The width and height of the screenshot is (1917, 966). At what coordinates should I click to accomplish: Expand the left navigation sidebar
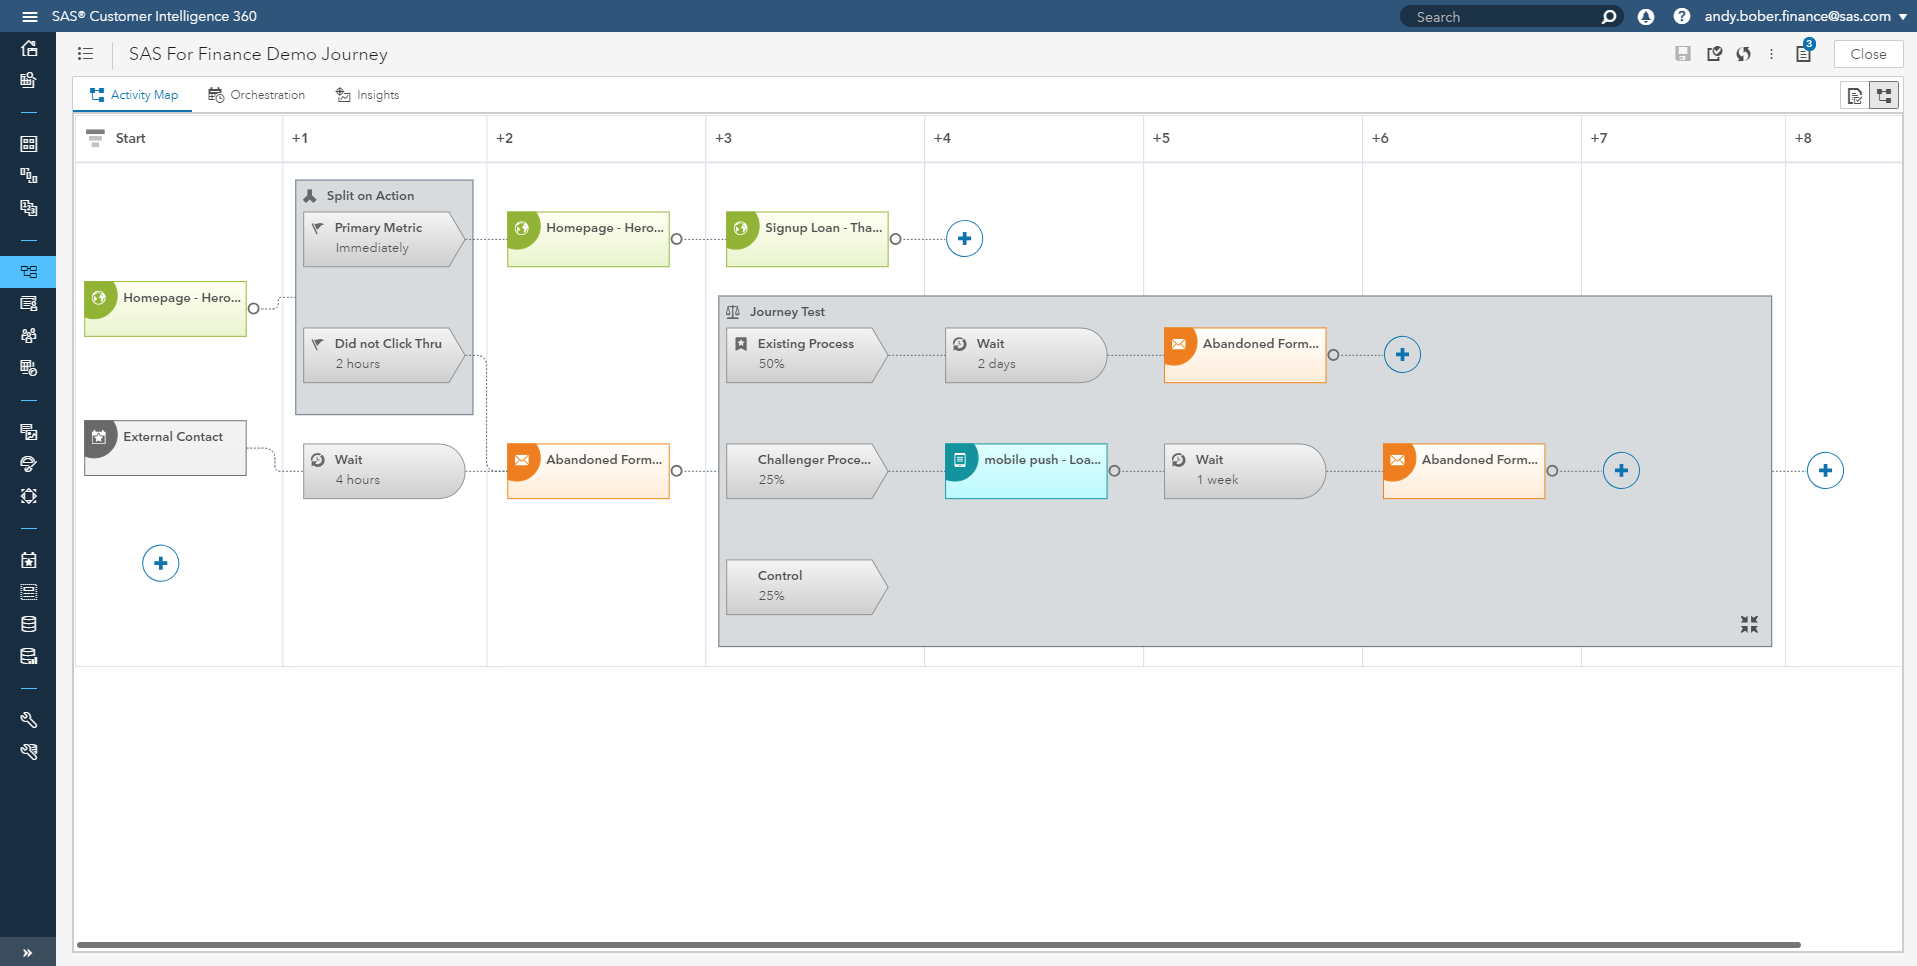point(27,953)
